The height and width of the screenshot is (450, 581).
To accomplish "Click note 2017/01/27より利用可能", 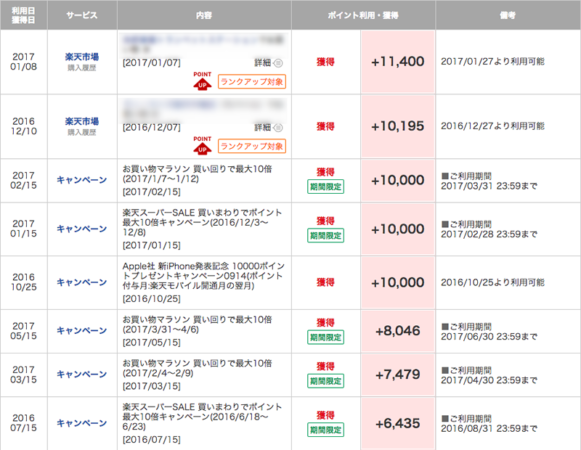I will pos(492,62).
